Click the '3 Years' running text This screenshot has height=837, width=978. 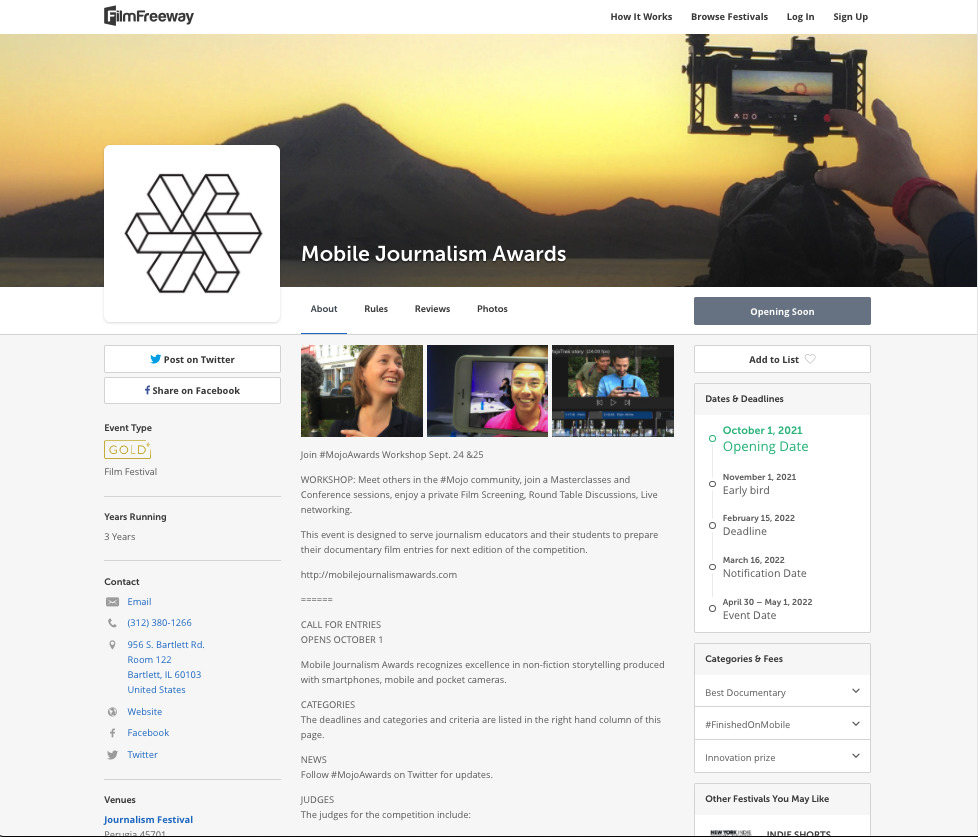tap(120, 536)
